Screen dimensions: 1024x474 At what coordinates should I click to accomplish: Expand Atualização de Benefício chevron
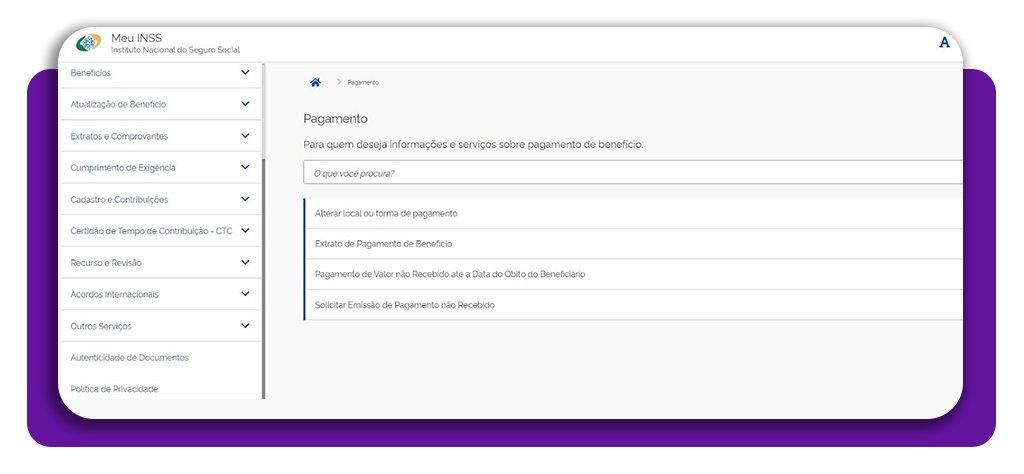pyautogui.click(x=245, y=104)
